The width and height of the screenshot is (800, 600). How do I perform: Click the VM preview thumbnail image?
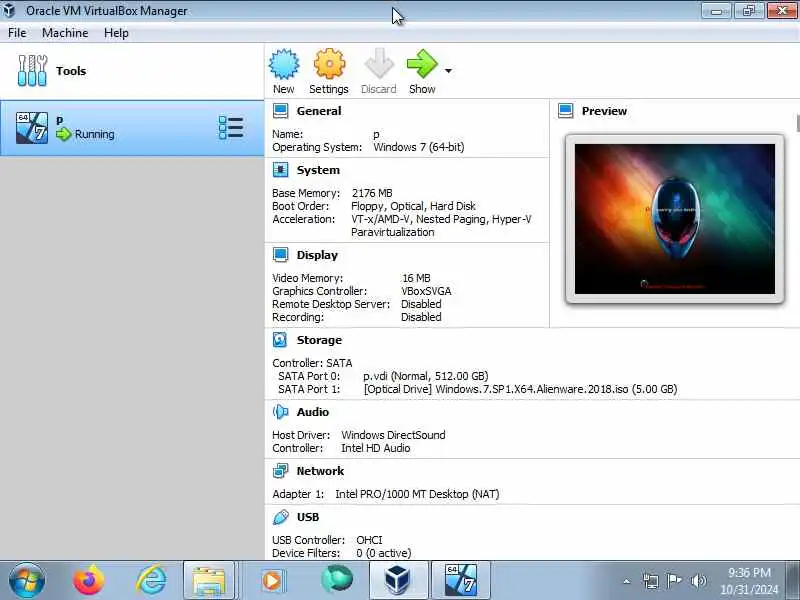point(674,219)
